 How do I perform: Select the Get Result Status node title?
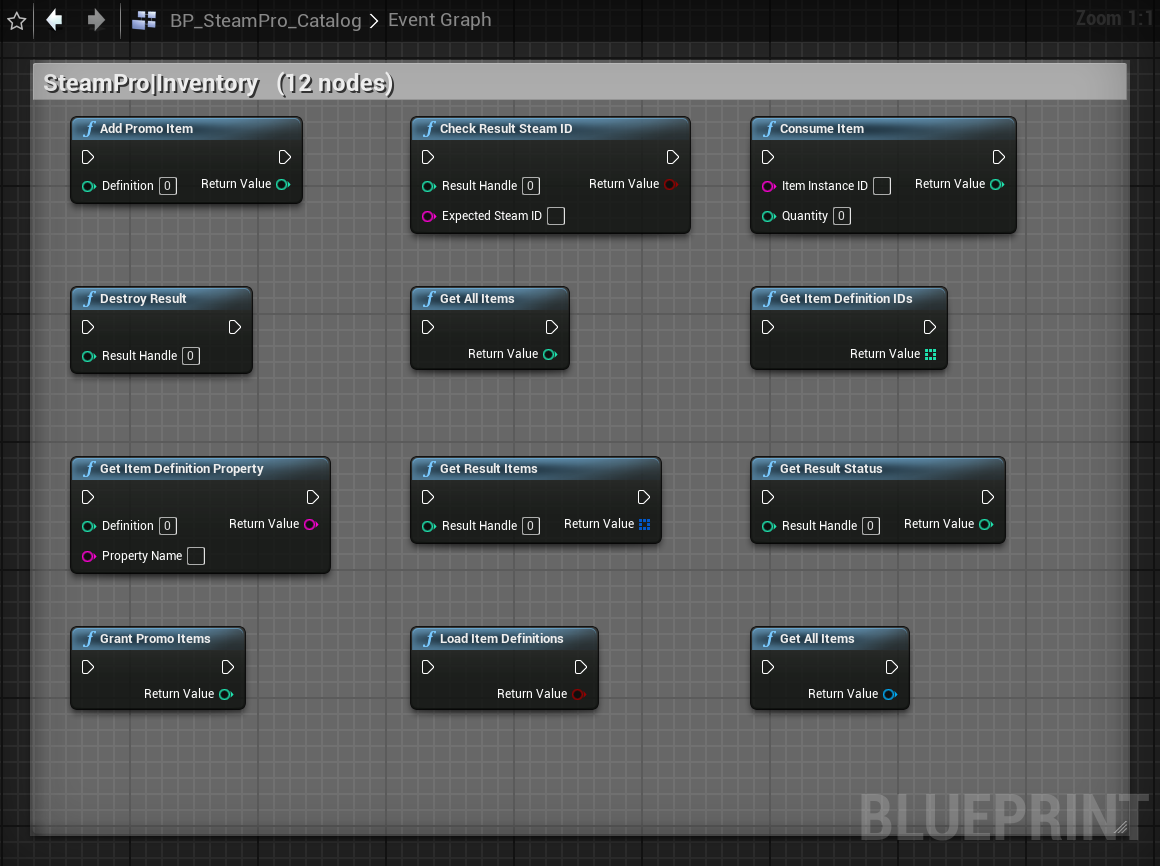831,469
